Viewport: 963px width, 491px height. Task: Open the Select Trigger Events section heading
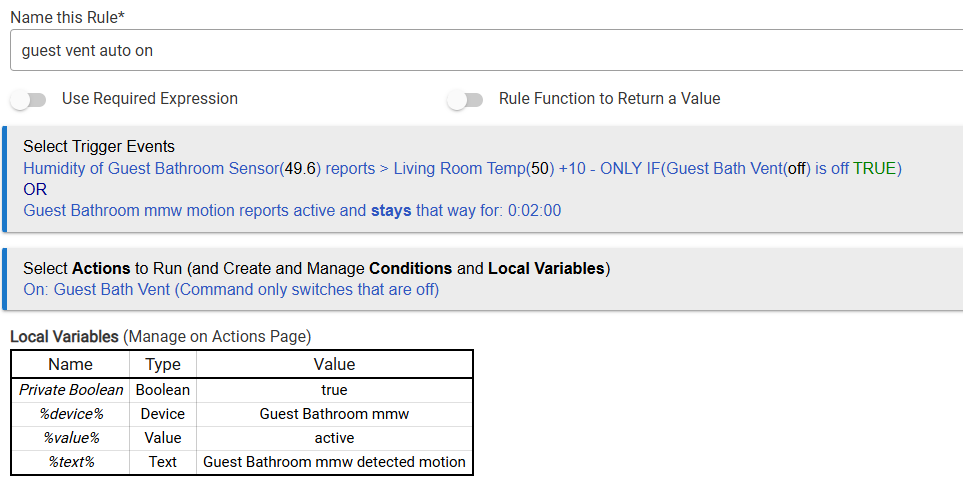(99, 147)
